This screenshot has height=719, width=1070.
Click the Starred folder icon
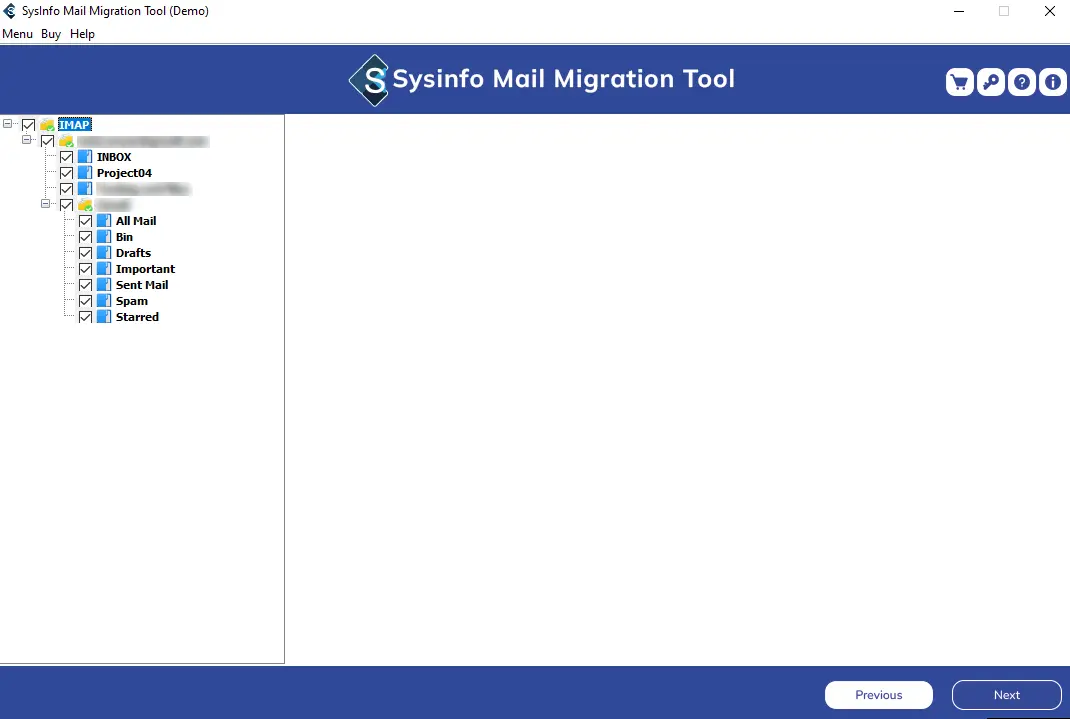(104, 317)
